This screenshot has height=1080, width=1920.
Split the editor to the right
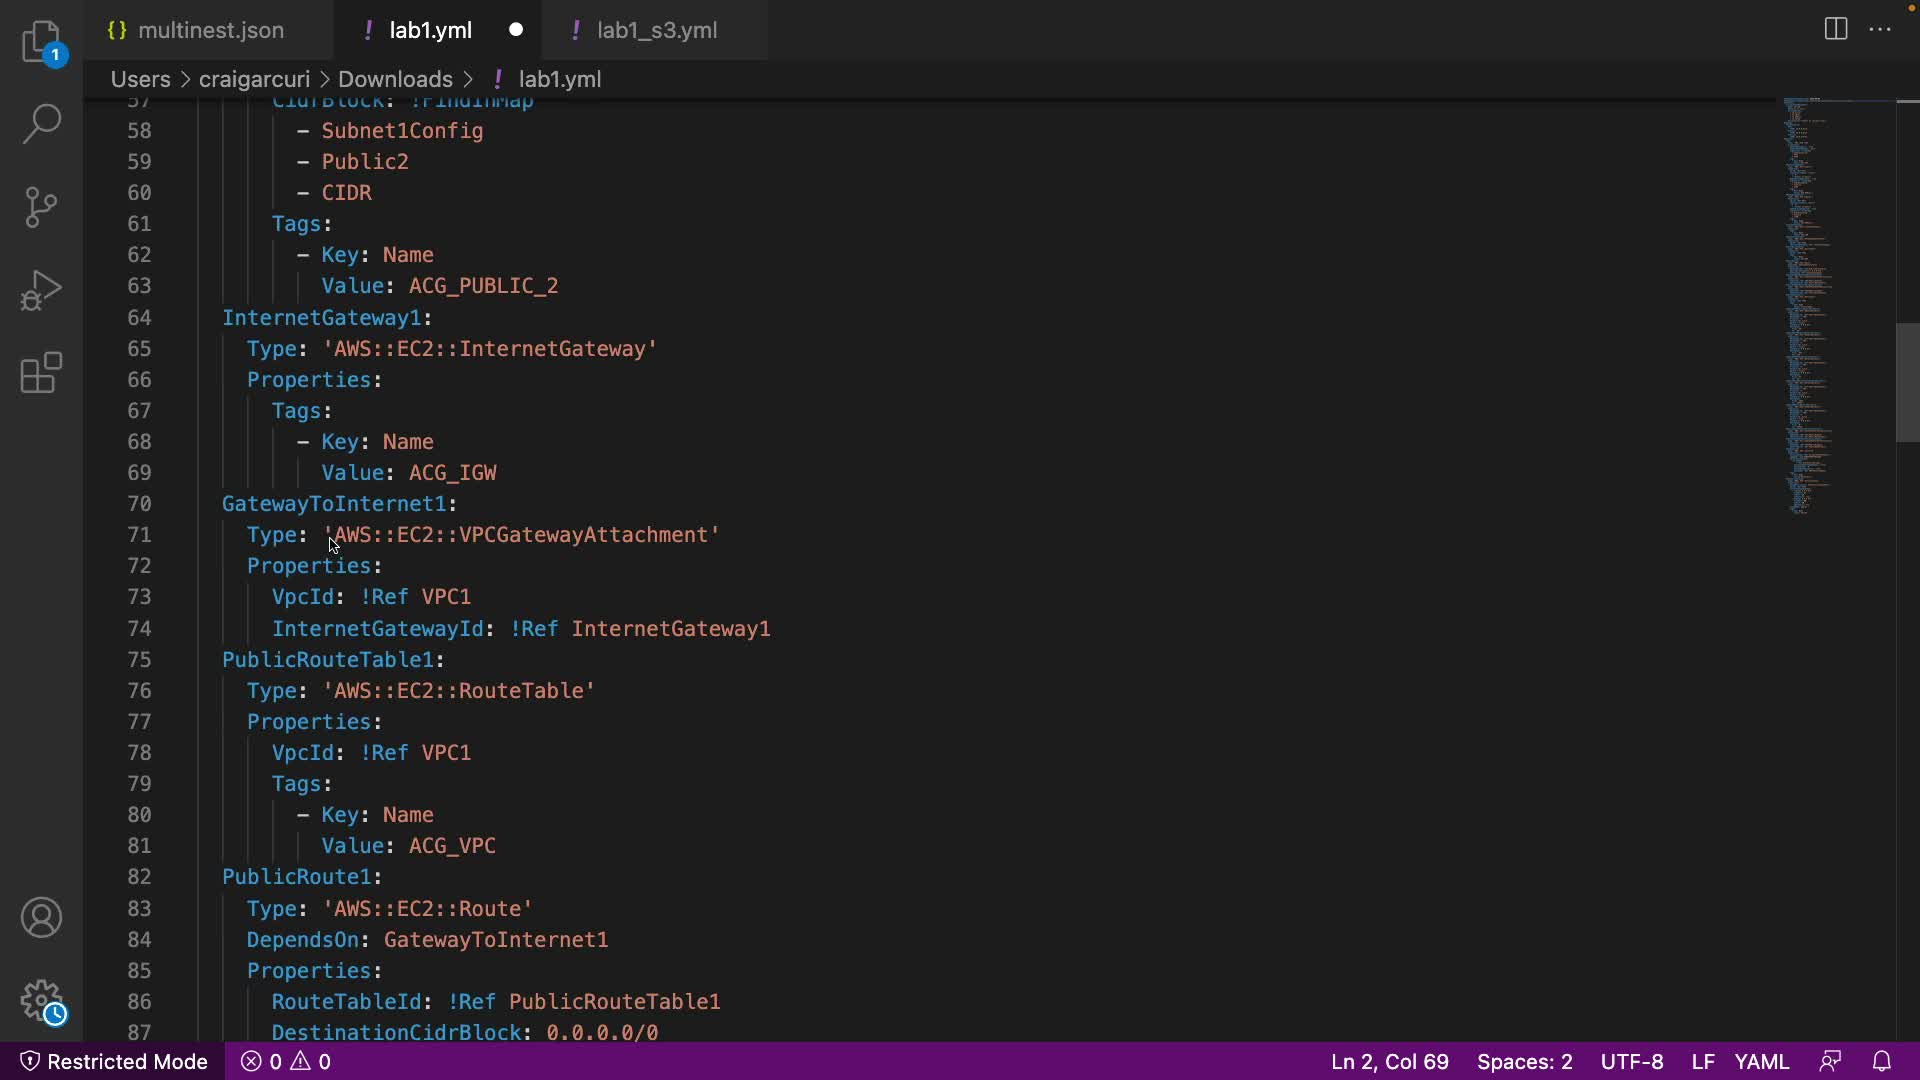tap(1836, 29)
